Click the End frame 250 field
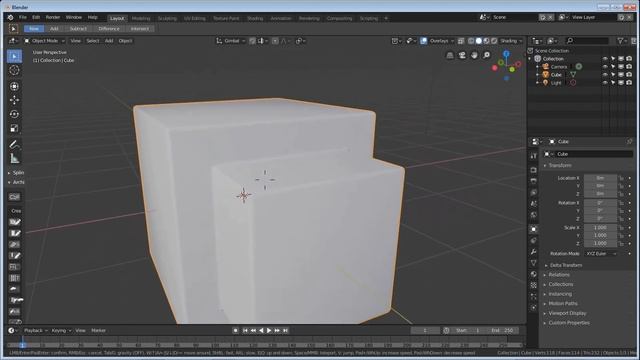The image size is (640, 360). tap(502, 331)
